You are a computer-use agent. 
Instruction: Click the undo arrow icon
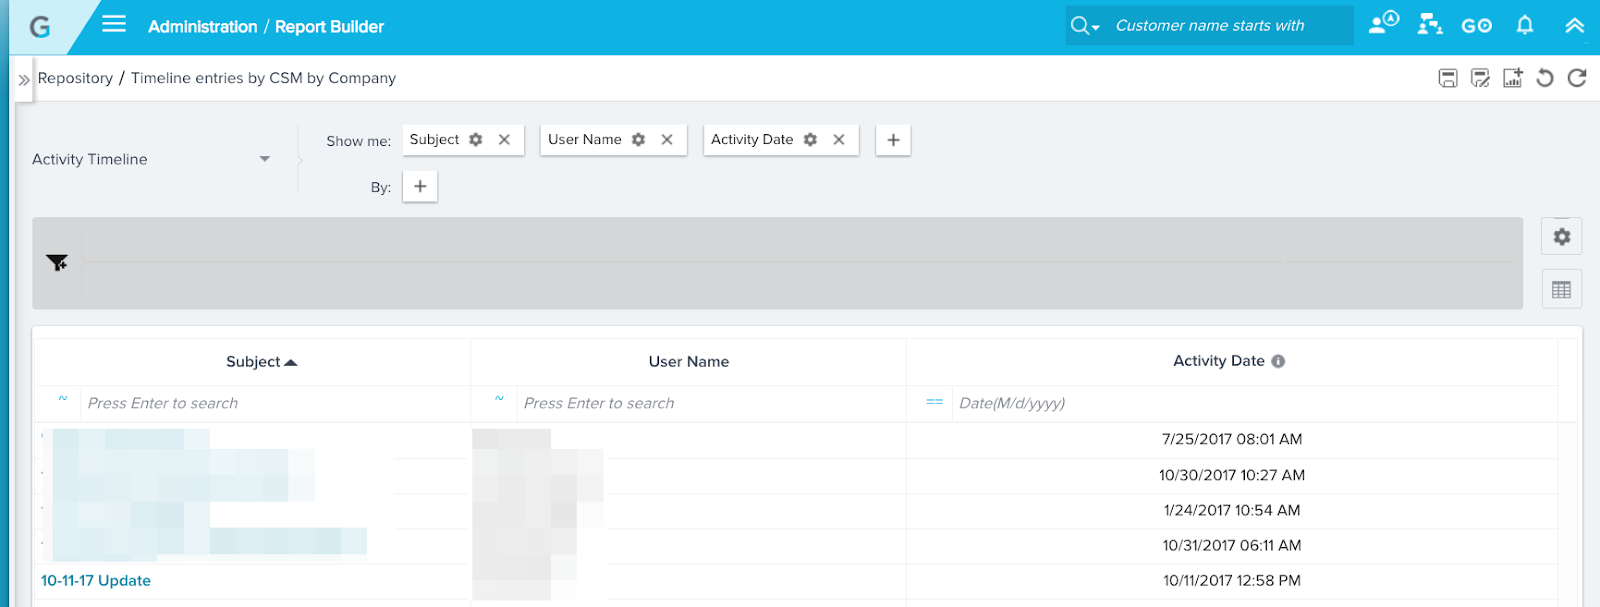[x=1545, y=78]
